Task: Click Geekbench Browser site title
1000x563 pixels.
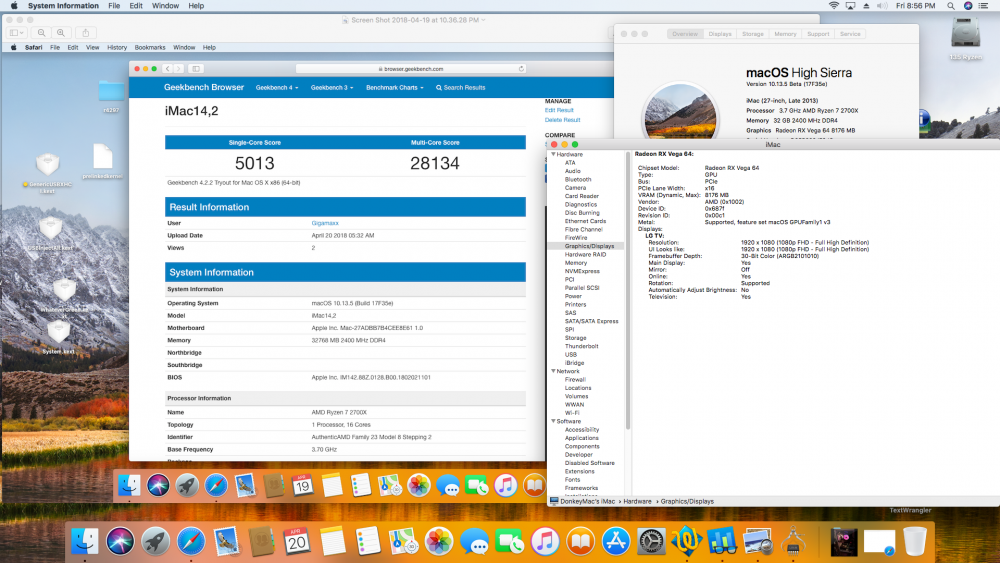Action: (204, 87)
